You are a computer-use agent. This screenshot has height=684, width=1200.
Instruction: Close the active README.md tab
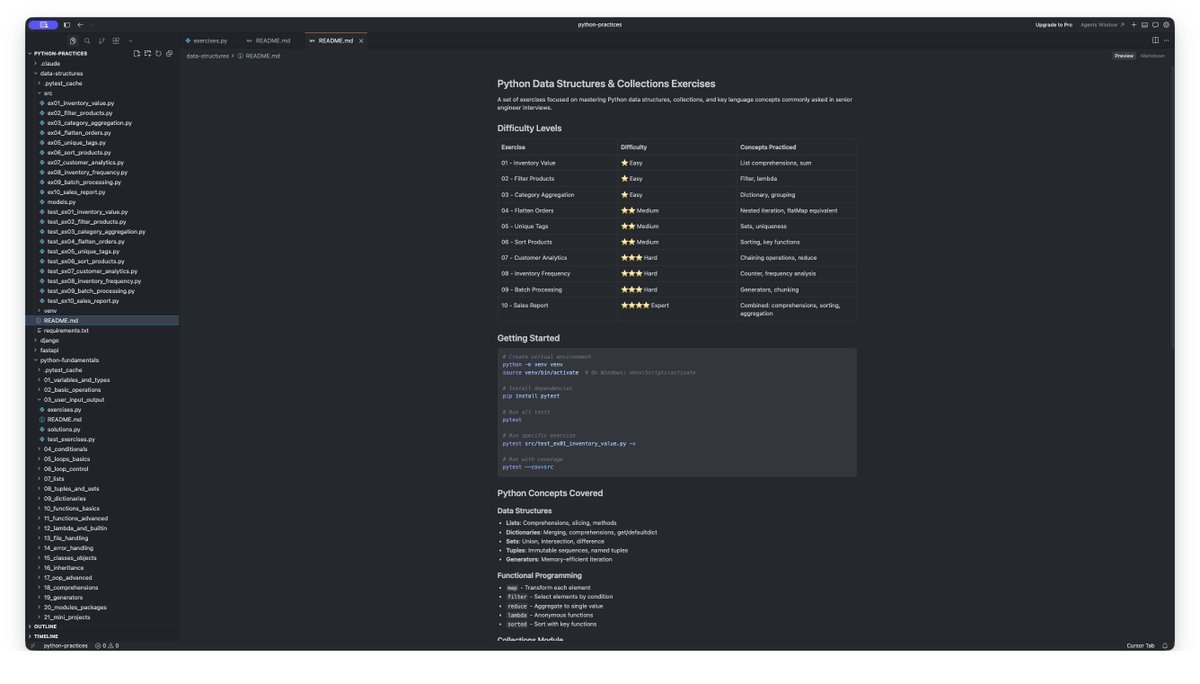[361, 41]
